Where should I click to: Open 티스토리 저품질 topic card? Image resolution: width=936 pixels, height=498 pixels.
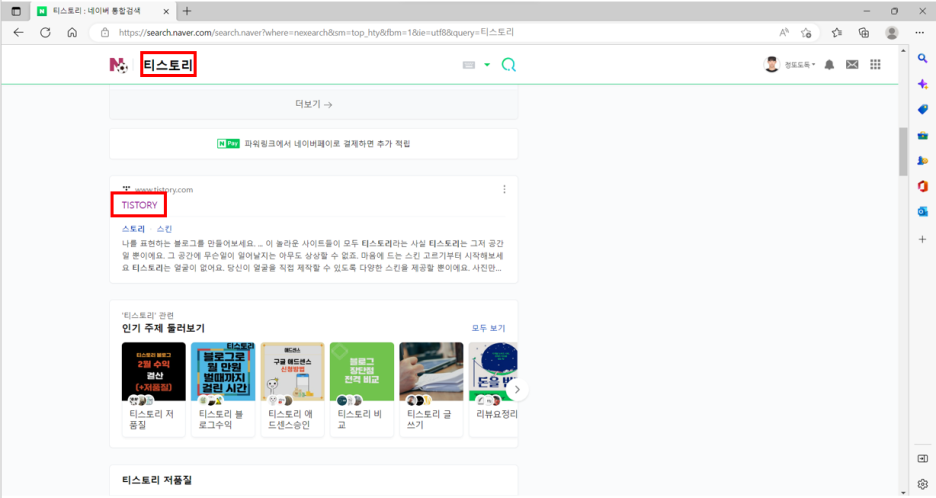click(153, 389)
